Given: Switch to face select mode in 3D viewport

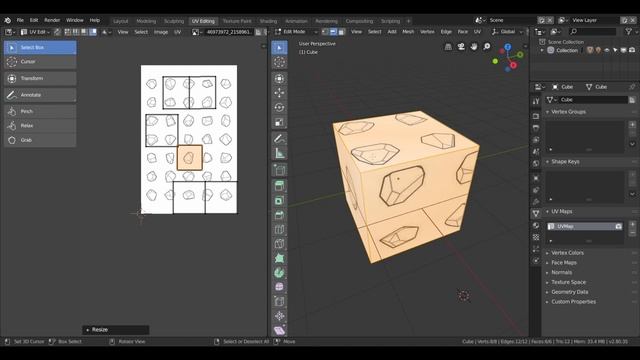Looking at the screenshot, I should coord(341,32).
